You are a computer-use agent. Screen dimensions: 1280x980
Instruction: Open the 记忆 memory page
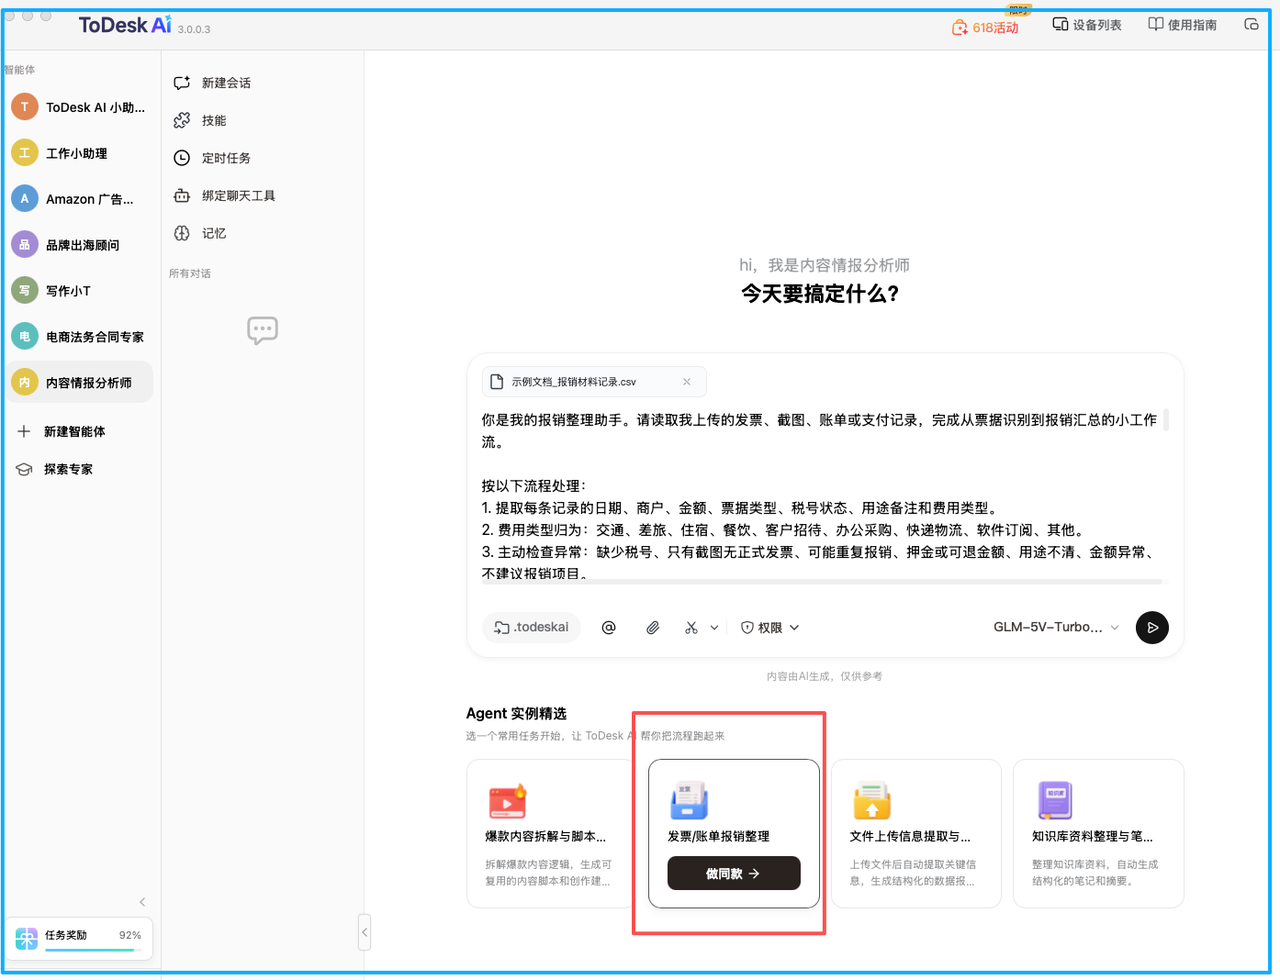[x=200, y=233]
